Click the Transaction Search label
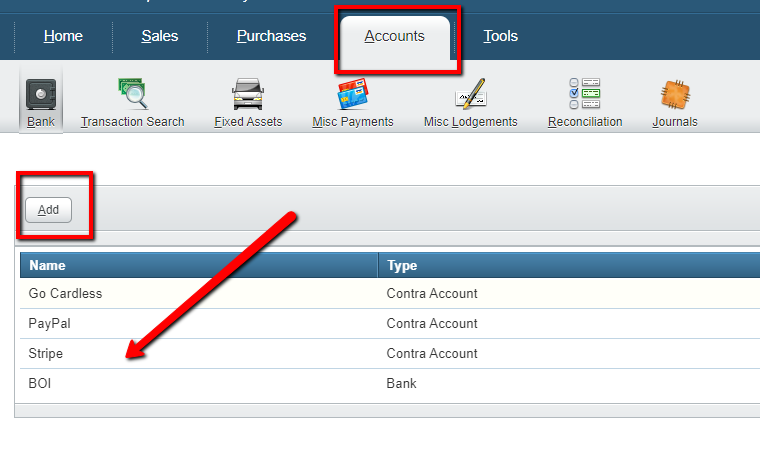The image size is (760, 462). (132, 122)
